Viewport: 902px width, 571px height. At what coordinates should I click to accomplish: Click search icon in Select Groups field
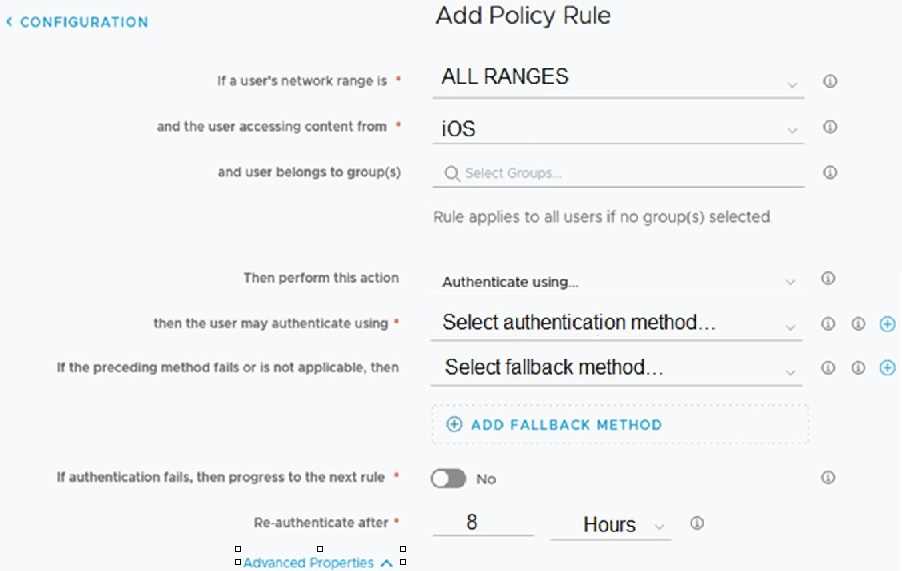pyautogui.click(x=452, y=173)
